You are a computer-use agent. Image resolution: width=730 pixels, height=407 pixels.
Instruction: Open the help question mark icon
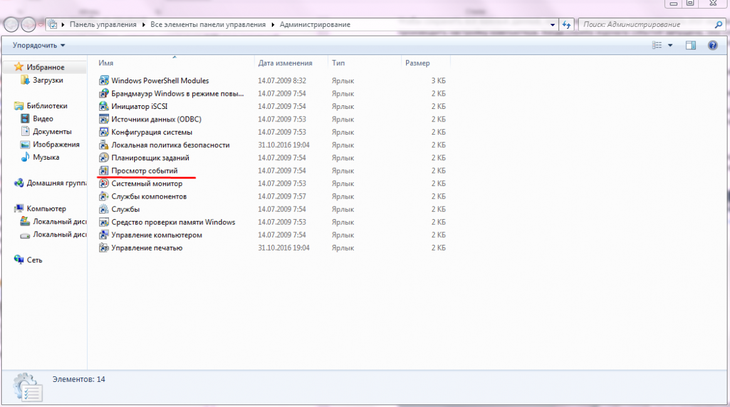(x=712, y=45)
